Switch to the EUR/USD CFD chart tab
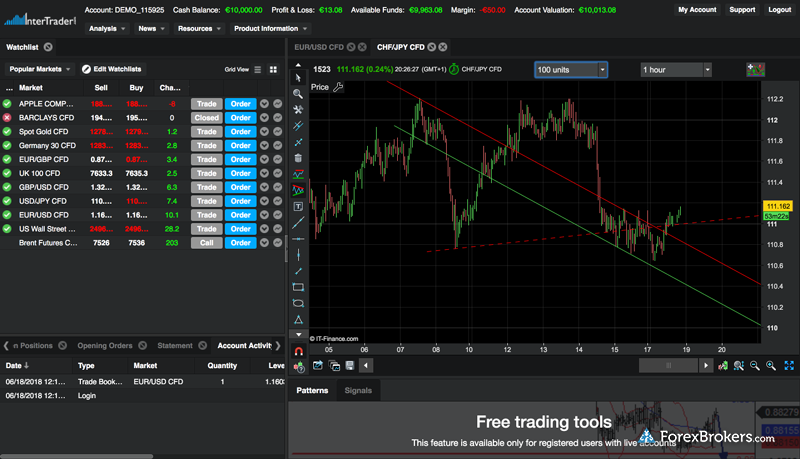Image resolution: width=800 pixels, height=459 pixels. [319, 47]
